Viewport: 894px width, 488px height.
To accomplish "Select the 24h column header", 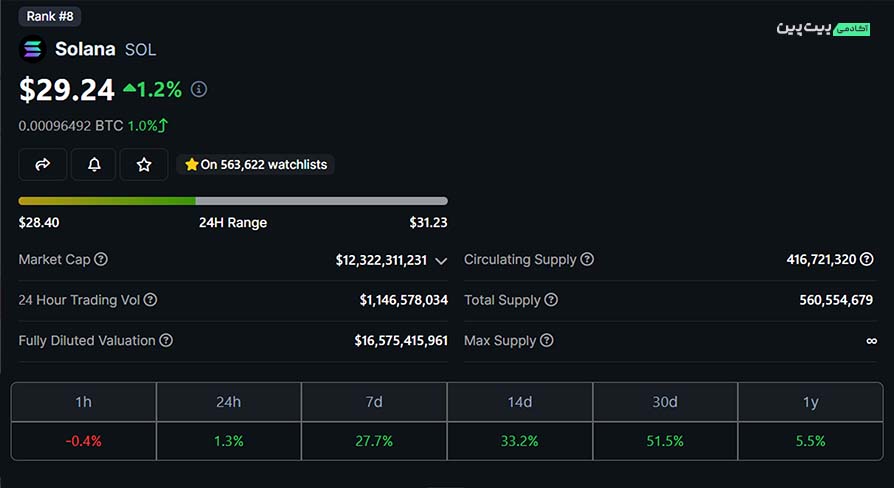I will point(229,402).
